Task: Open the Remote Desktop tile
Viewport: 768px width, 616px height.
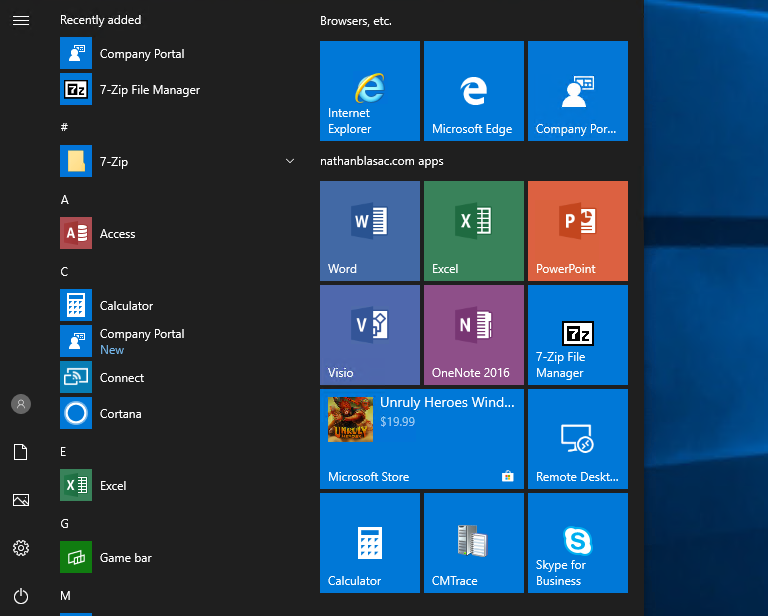Action: coord(577,439)
